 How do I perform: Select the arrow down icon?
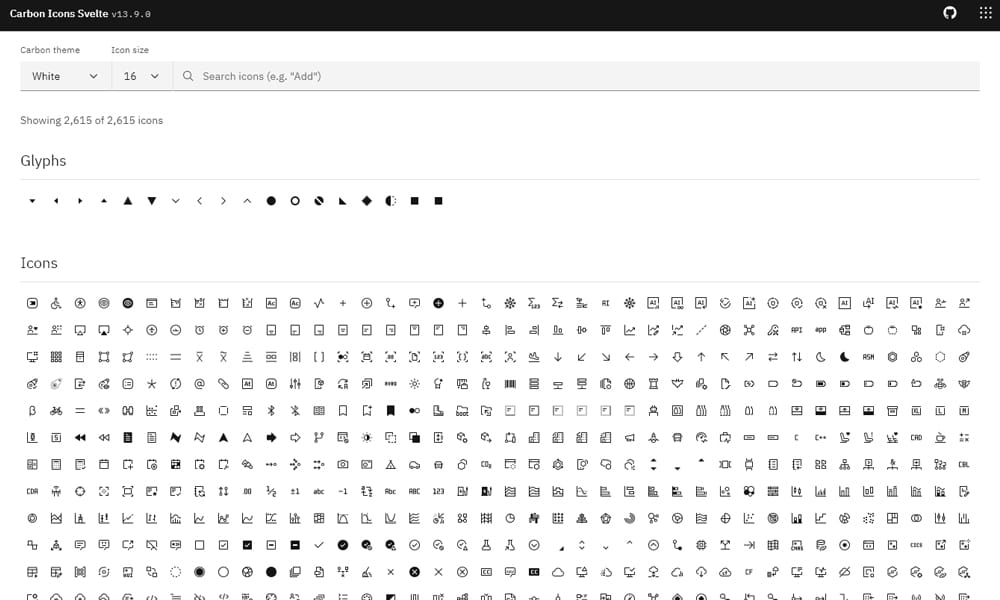[x=558, y=357]
